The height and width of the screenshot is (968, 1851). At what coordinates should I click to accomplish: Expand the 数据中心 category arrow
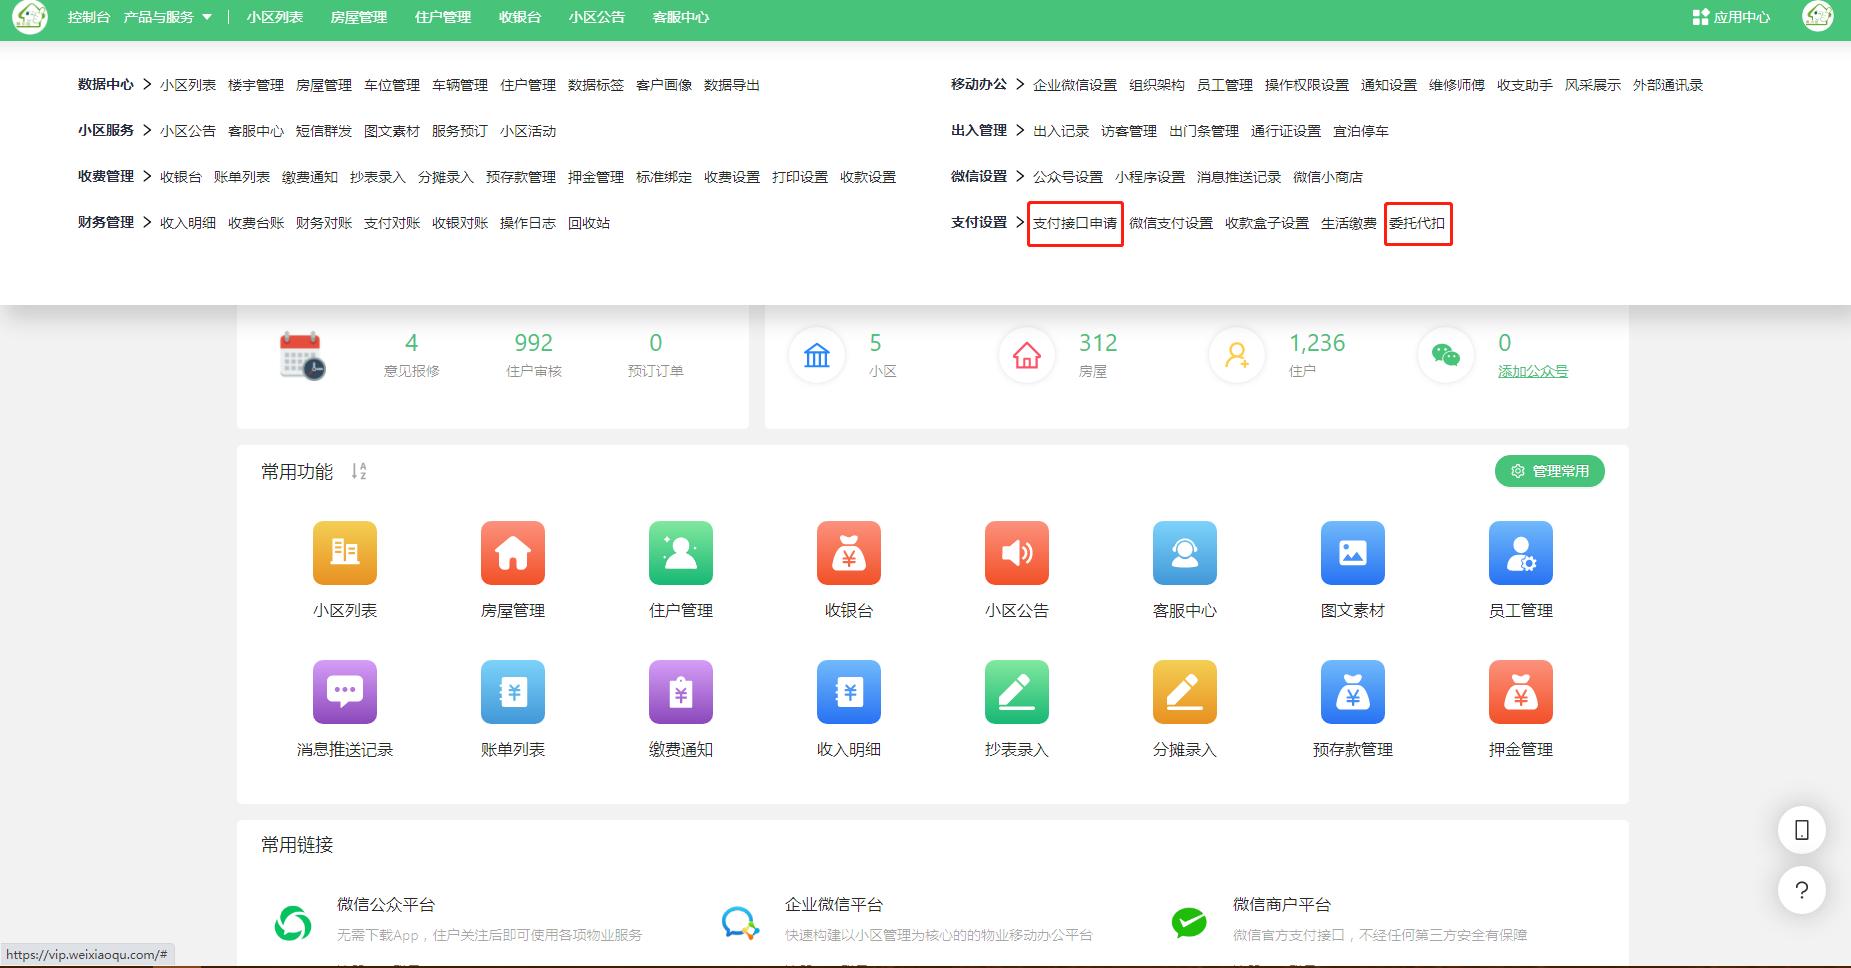pos(146,85)
